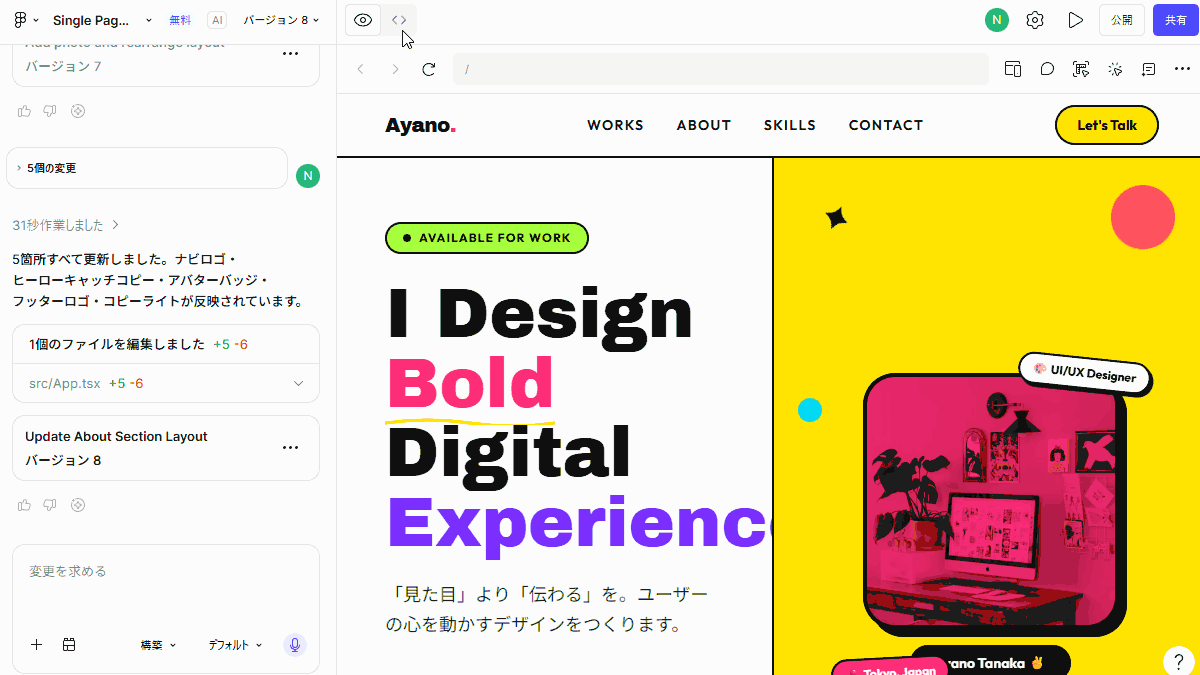
Task: Open more options for バージョン 8 card
Action: pos(291,448)
